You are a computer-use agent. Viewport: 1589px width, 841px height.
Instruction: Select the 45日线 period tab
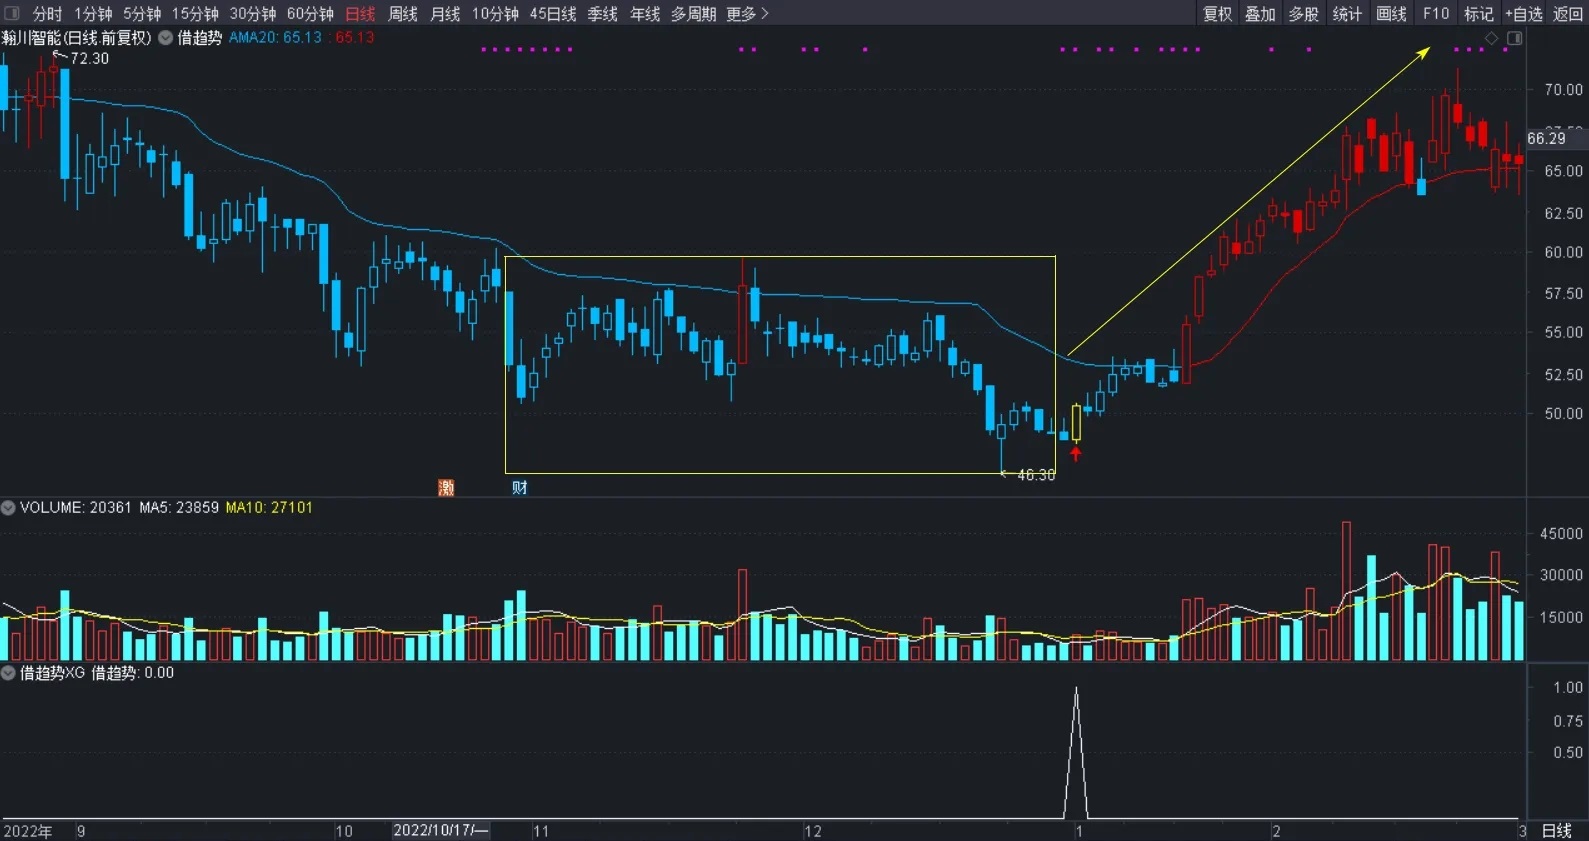pyautogui.click(x=553, y=14)
